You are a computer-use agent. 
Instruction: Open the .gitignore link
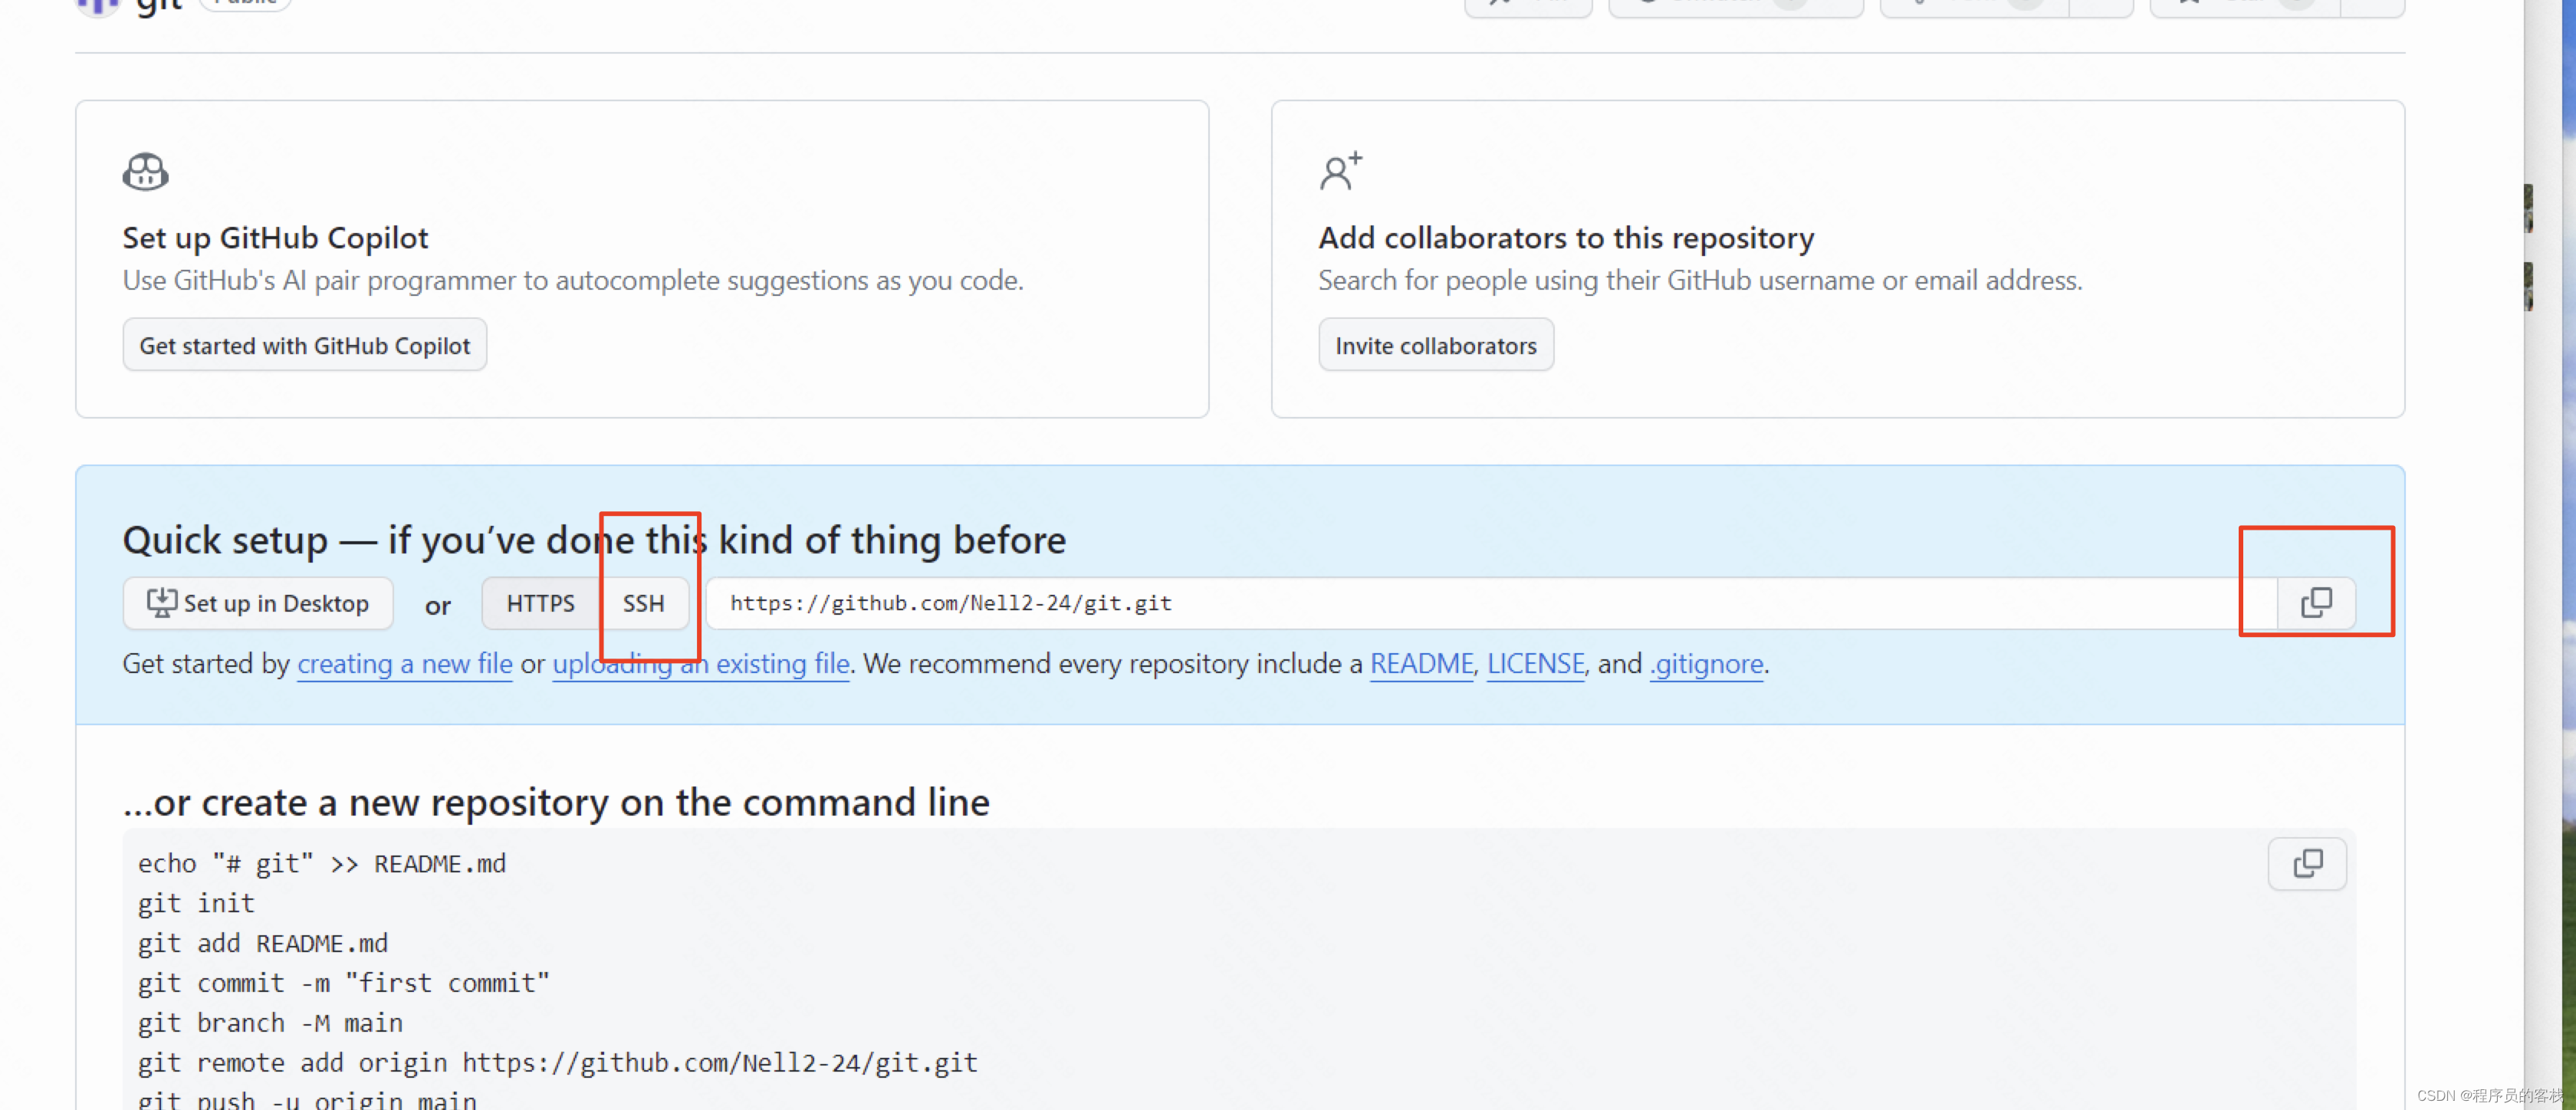(1706, 663)
